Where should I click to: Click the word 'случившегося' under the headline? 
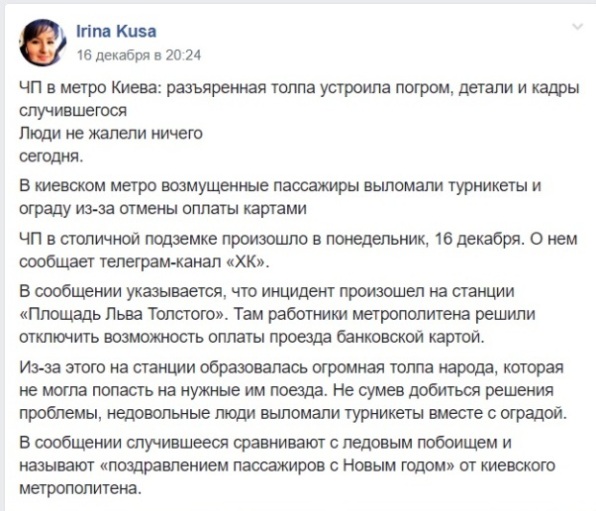tap(73, 111)
